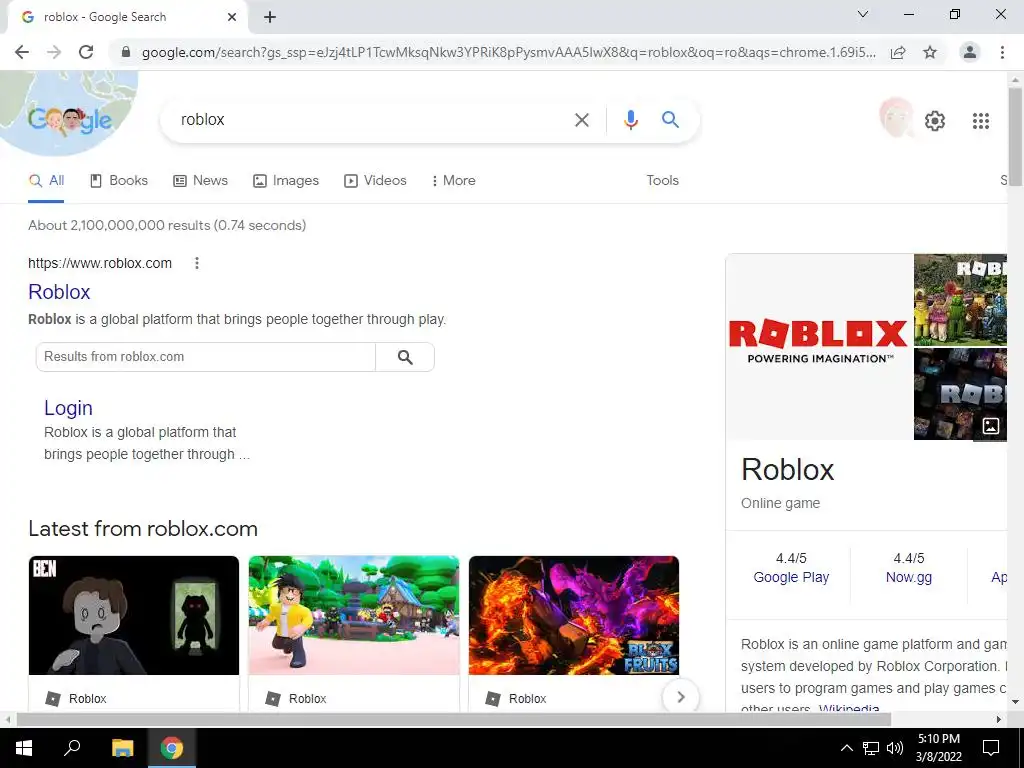Search within roblox.com using magnifier button
The width and height of the screenshot is (1024, 768).
click(405, 357)
